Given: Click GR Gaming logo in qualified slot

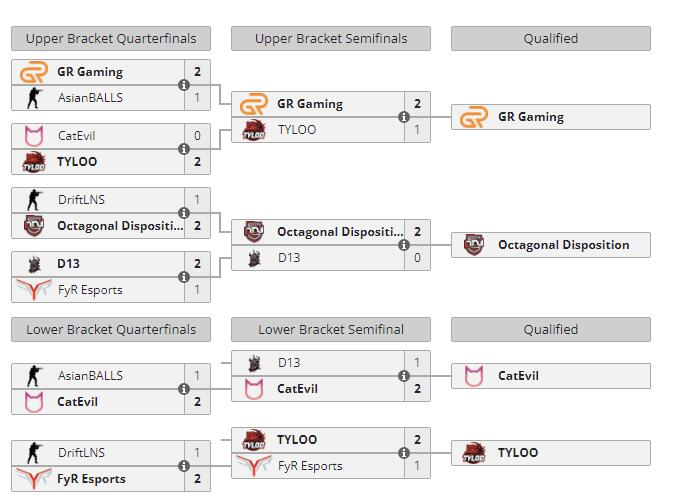Looking at the screenshot, I should [x=474, y=117].
